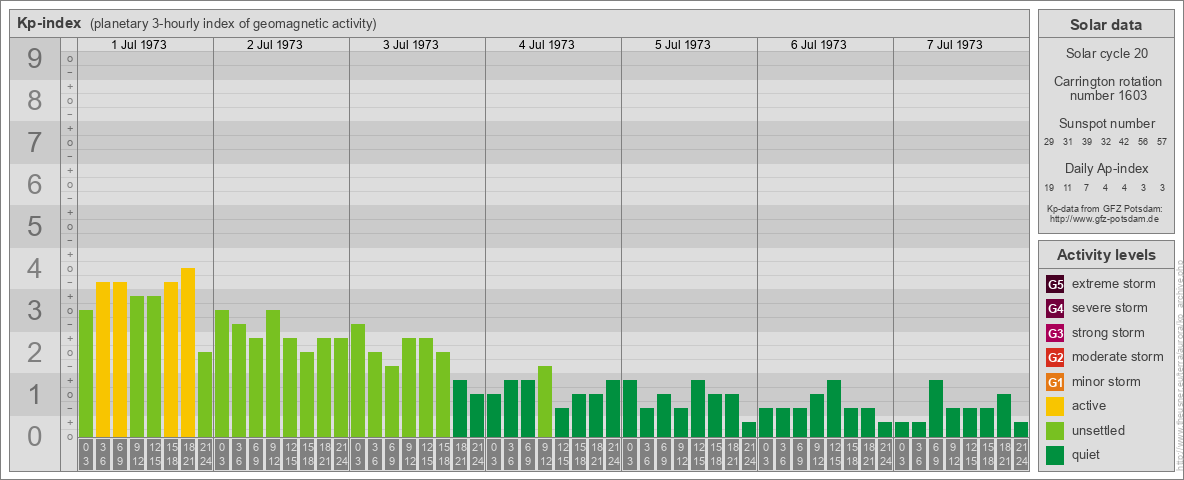Select the 7 Jul 1973 date header
This screenshot has height=480, width=1184.
[954, 45]
